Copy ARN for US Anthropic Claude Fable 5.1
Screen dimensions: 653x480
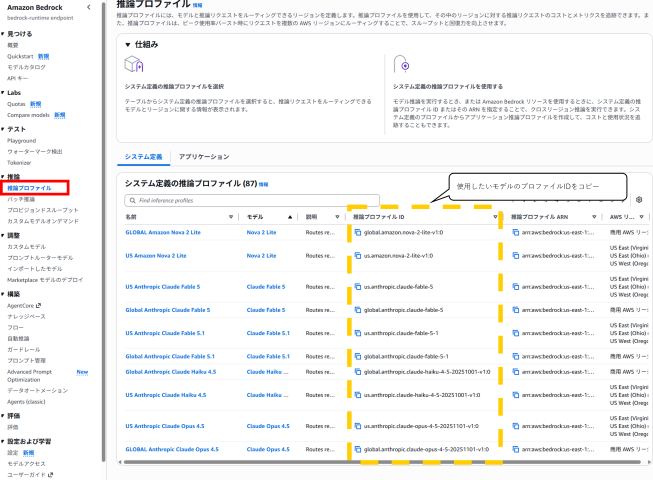coord(516,333)
